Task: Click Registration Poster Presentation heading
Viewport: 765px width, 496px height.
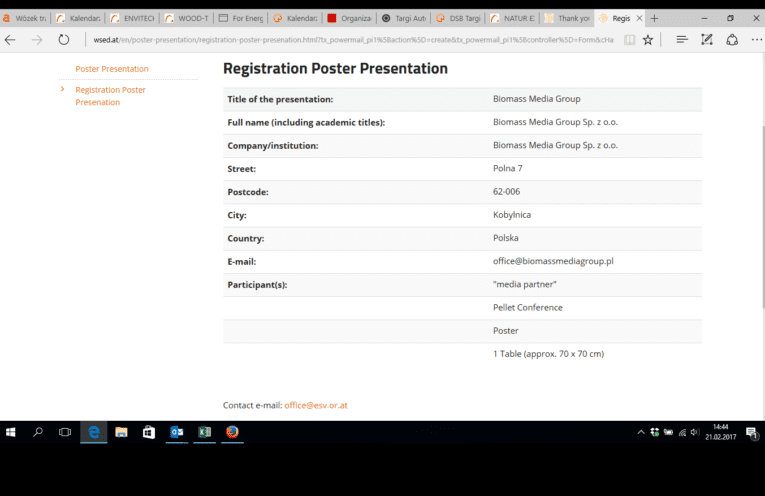Action: coord(335,68)
